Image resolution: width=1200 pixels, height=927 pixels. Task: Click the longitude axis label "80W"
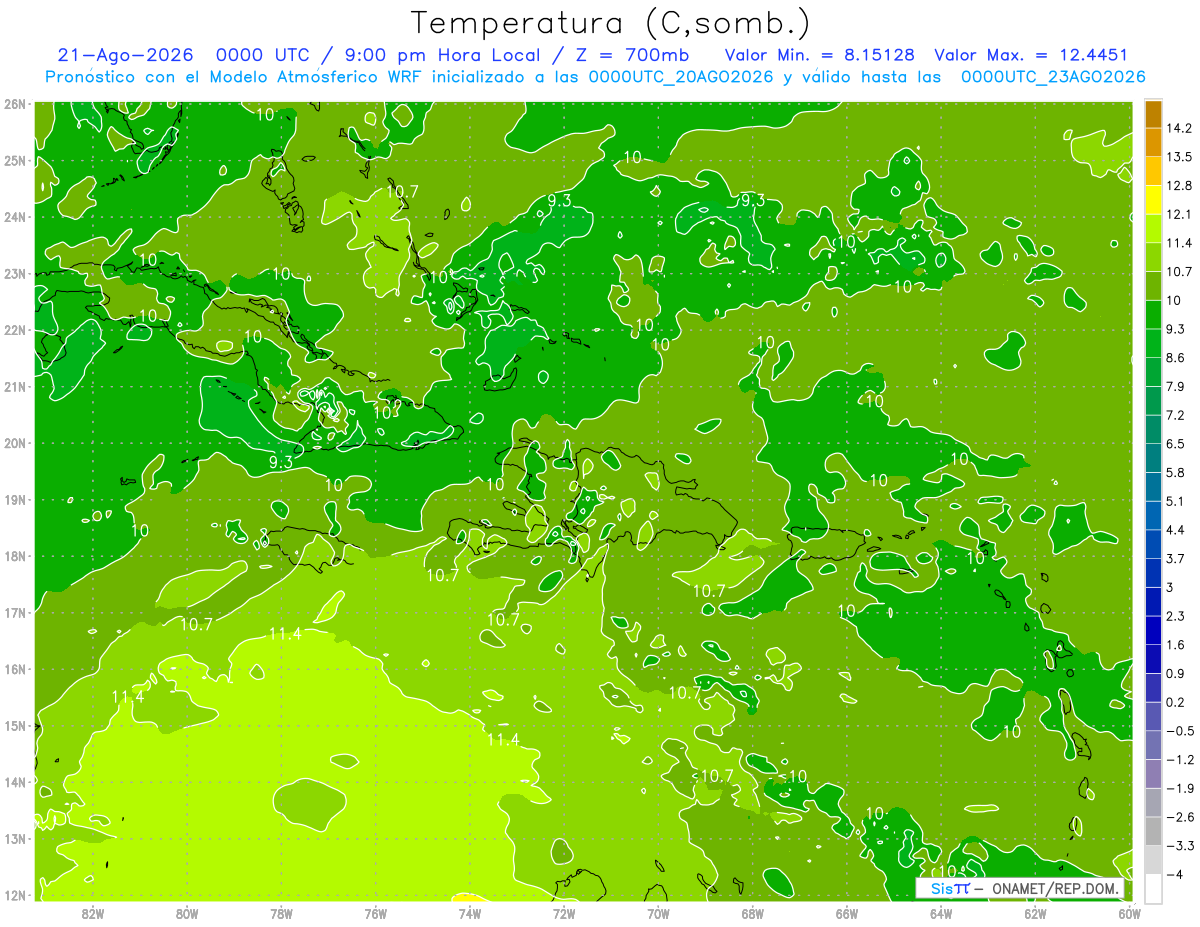(x=187, y=913)
